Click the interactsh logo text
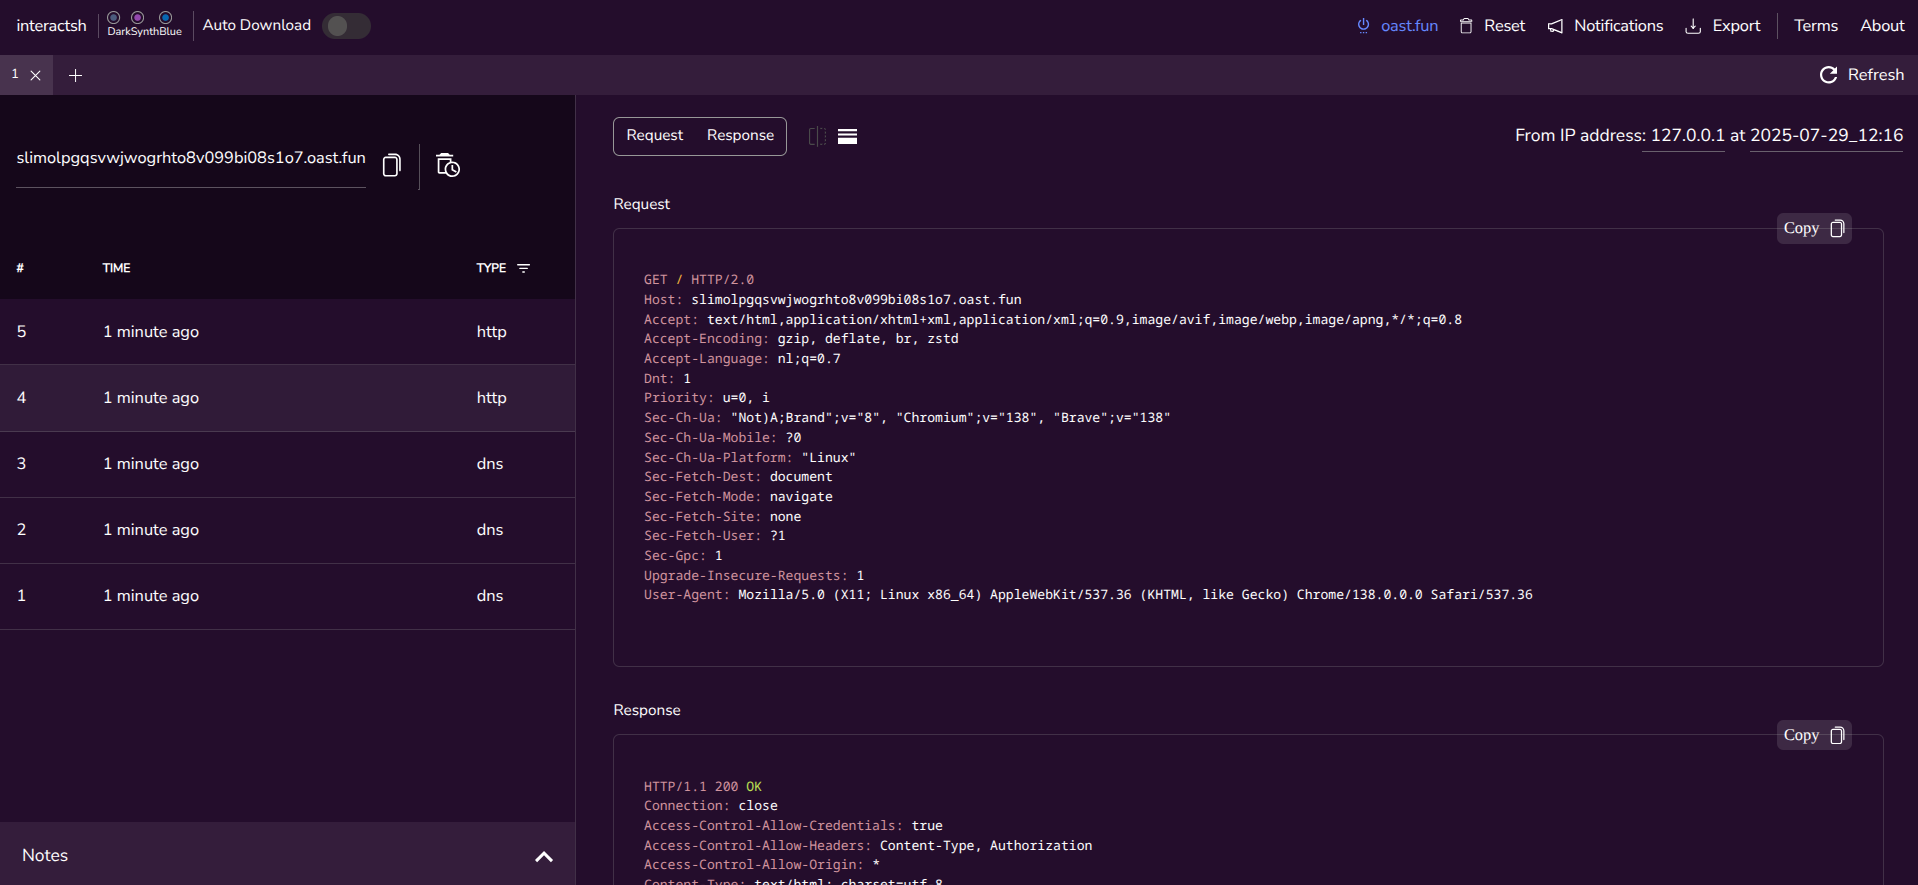The image size is (1918, 885). point(51,26)
